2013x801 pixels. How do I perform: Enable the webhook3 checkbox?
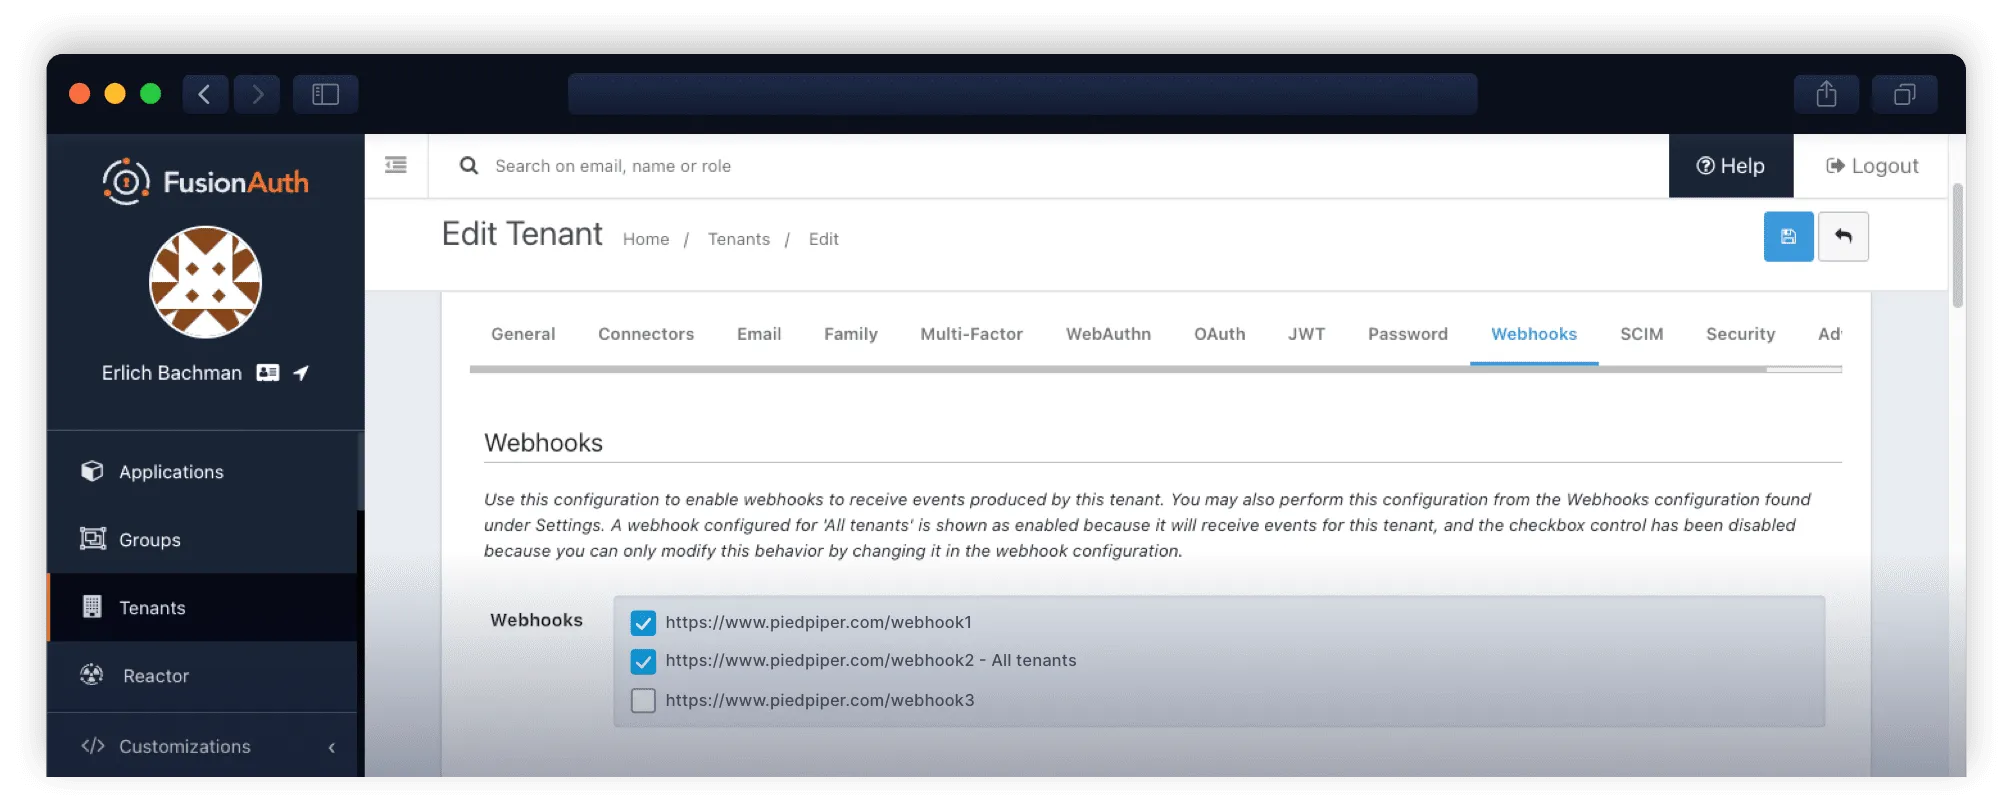(643, 700)
